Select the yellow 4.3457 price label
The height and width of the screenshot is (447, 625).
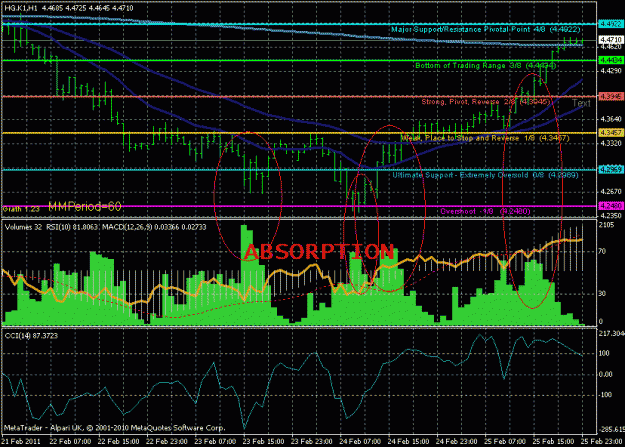point(611,133)
